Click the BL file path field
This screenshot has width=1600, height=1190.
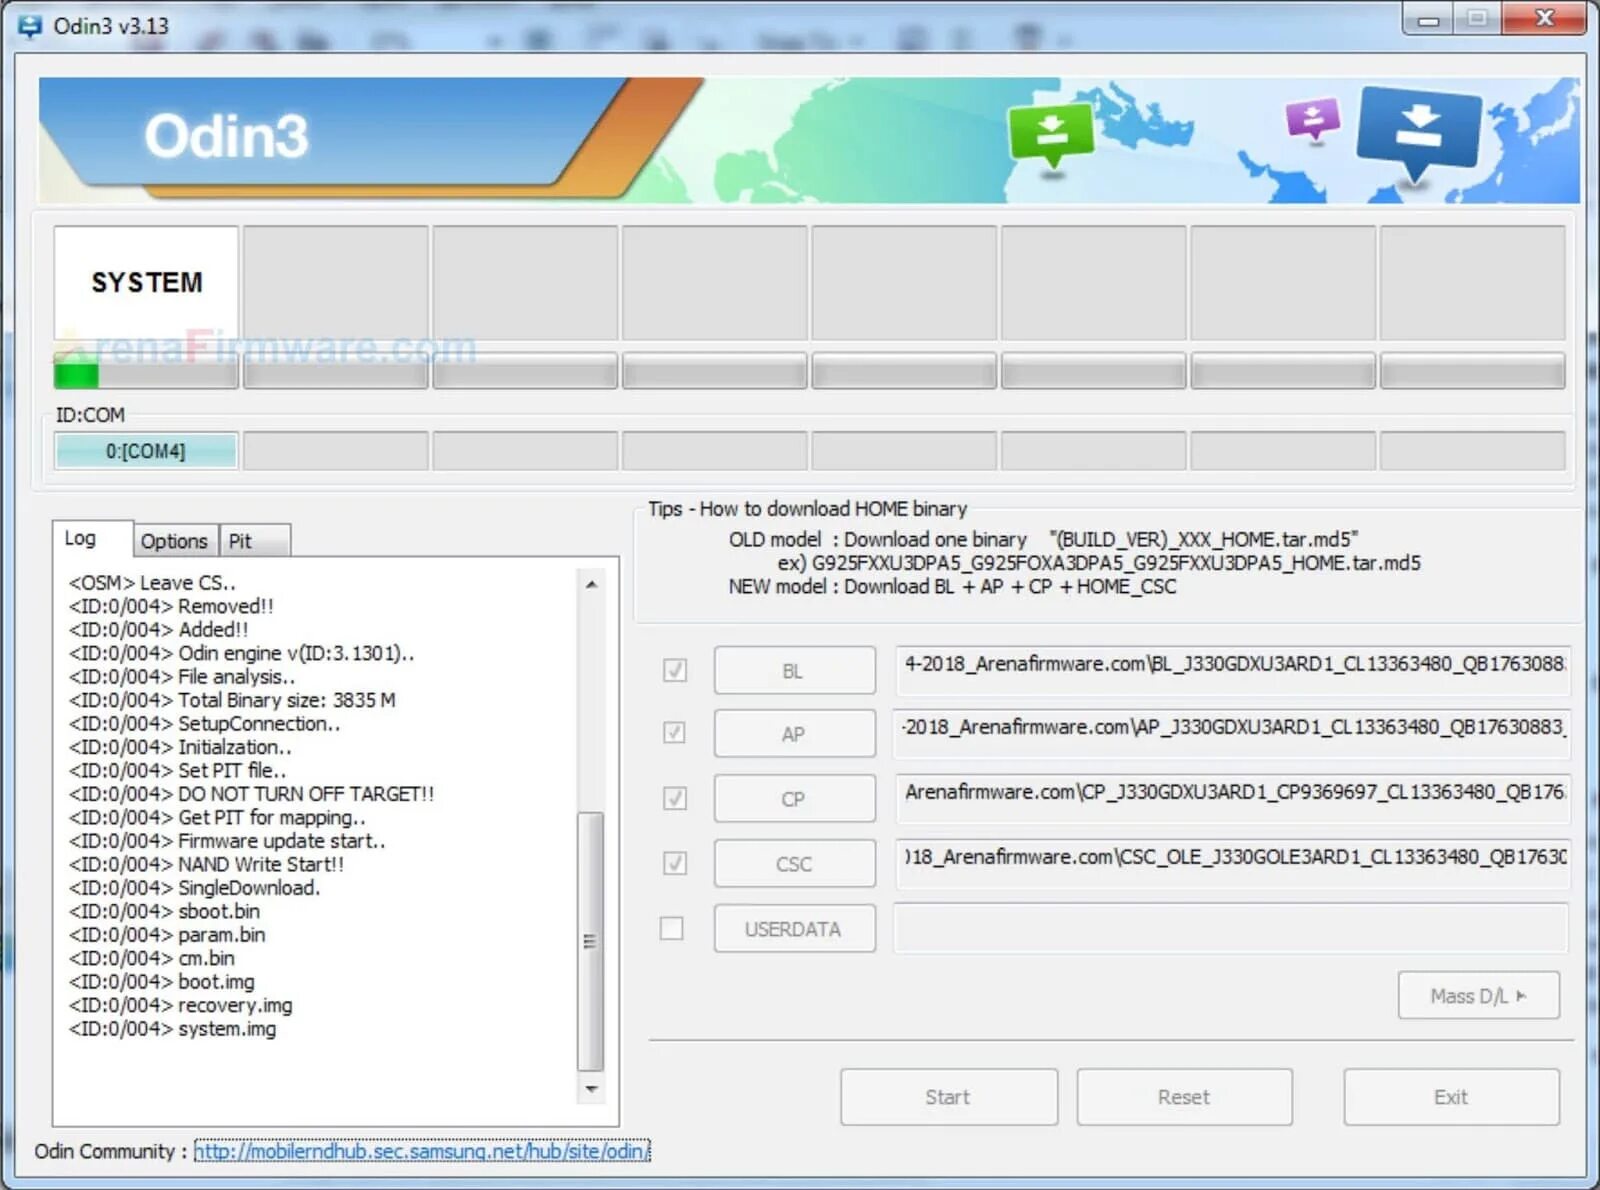click(1232, 670)
